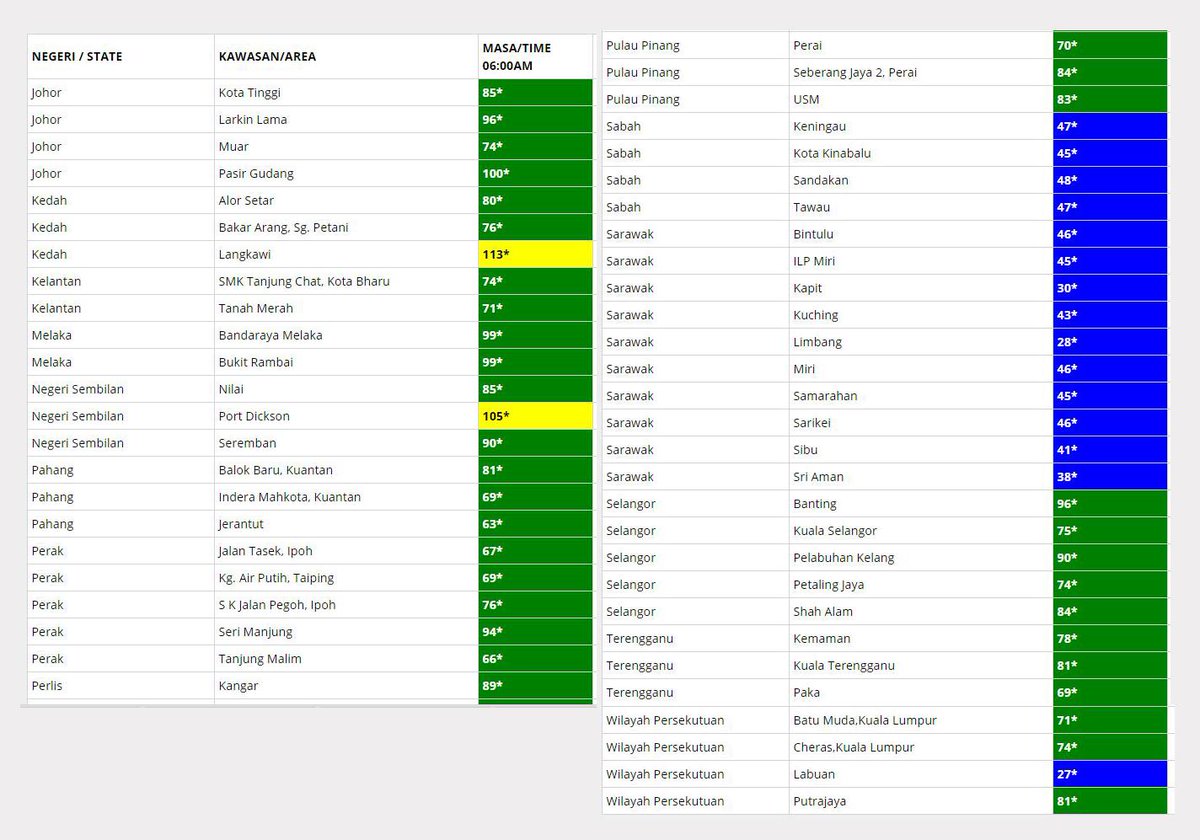Click the 94* reading for Seri Manjung

point(535,633)
